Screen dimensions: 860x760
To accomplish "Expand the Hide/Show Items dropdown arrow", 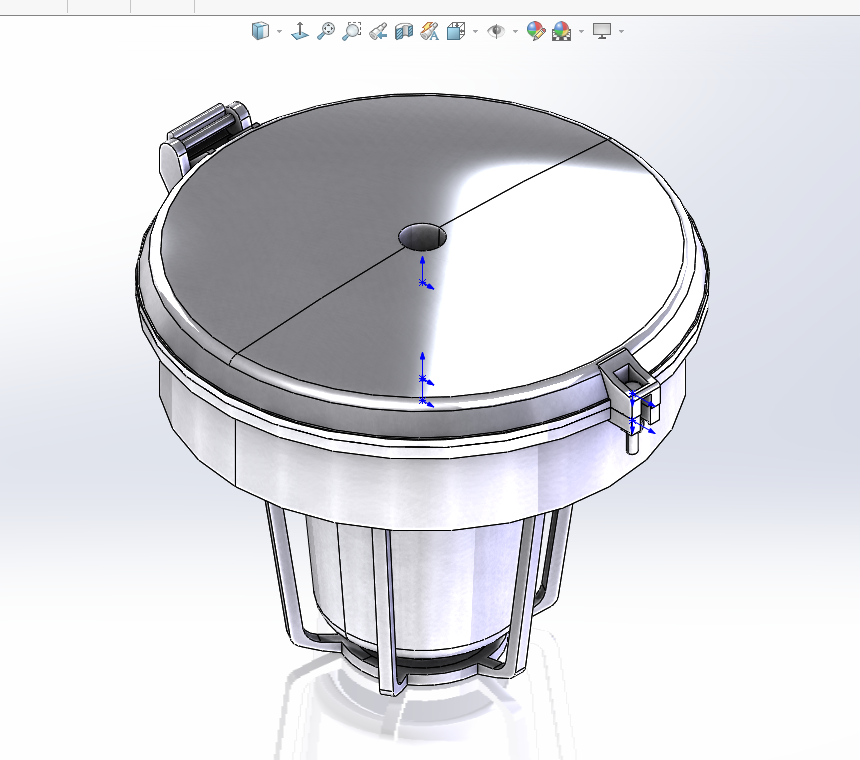I will pyautogui.click(x=515, y=31).
